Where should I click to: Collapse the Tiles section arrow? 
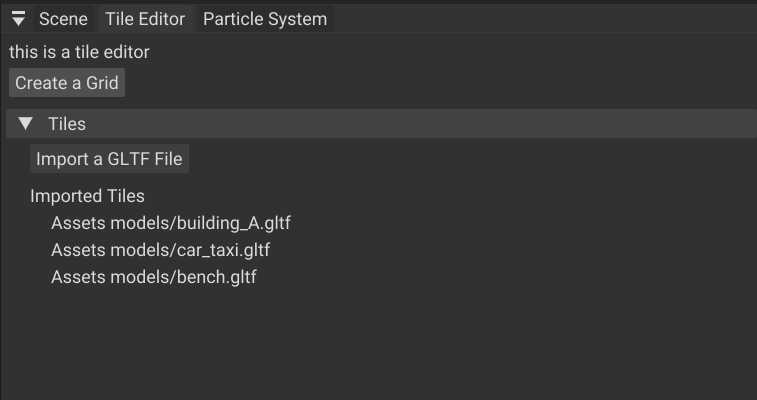[26, 124]
